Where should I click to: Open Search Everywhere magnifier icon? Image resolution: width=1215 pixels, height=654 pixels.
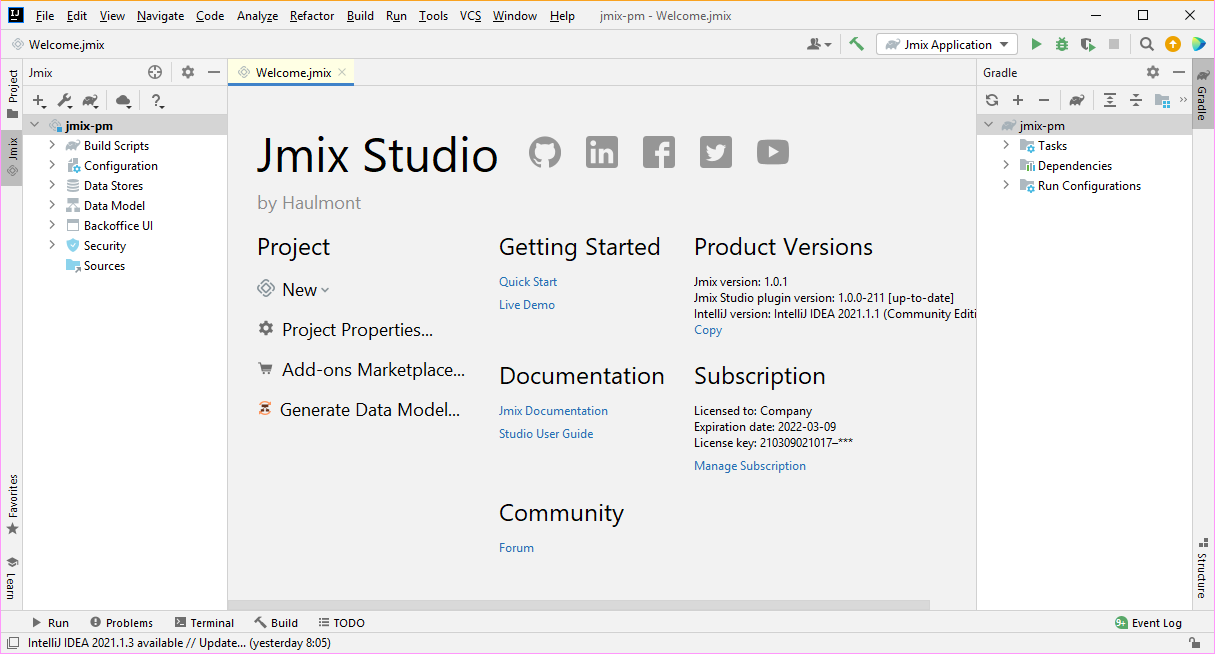click(1147, 44)
